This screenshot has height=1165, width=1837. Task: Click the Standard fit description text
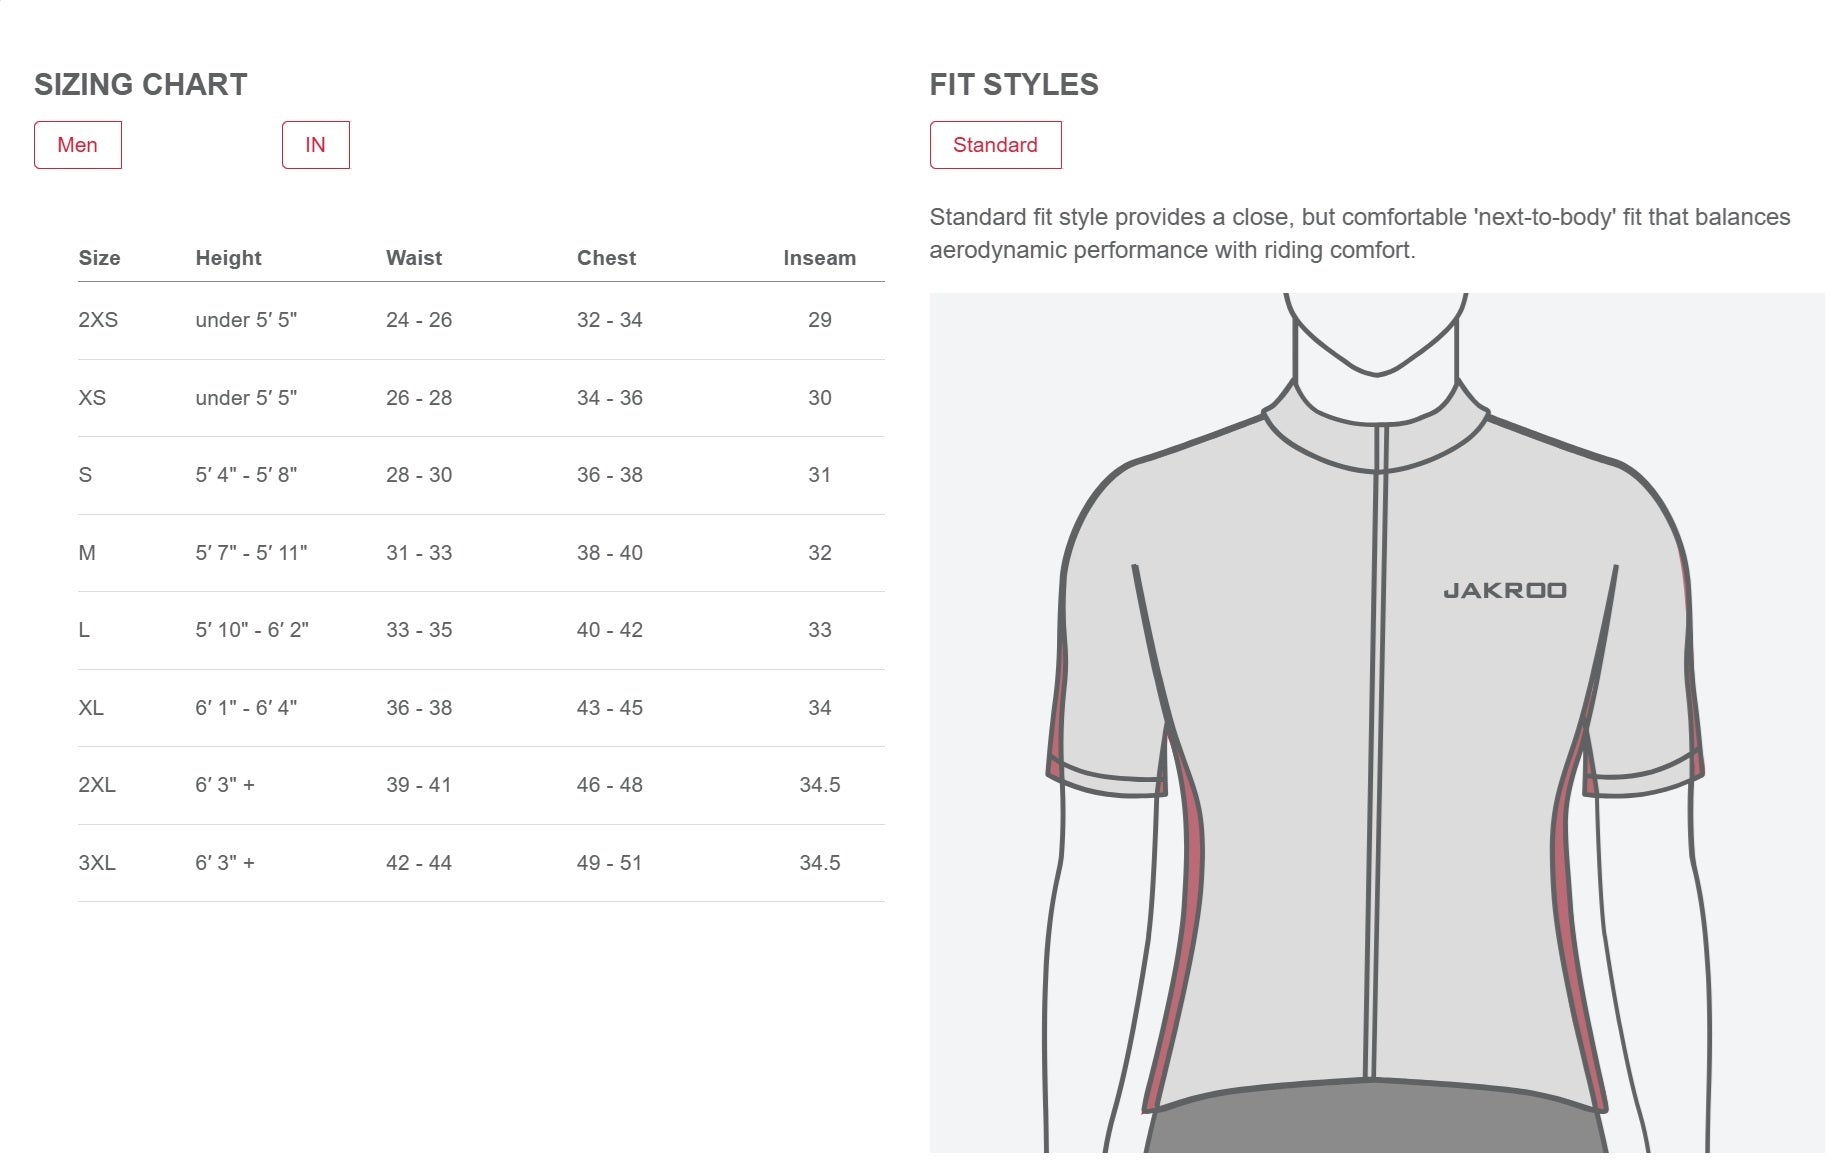click(x=1359, y=233)
